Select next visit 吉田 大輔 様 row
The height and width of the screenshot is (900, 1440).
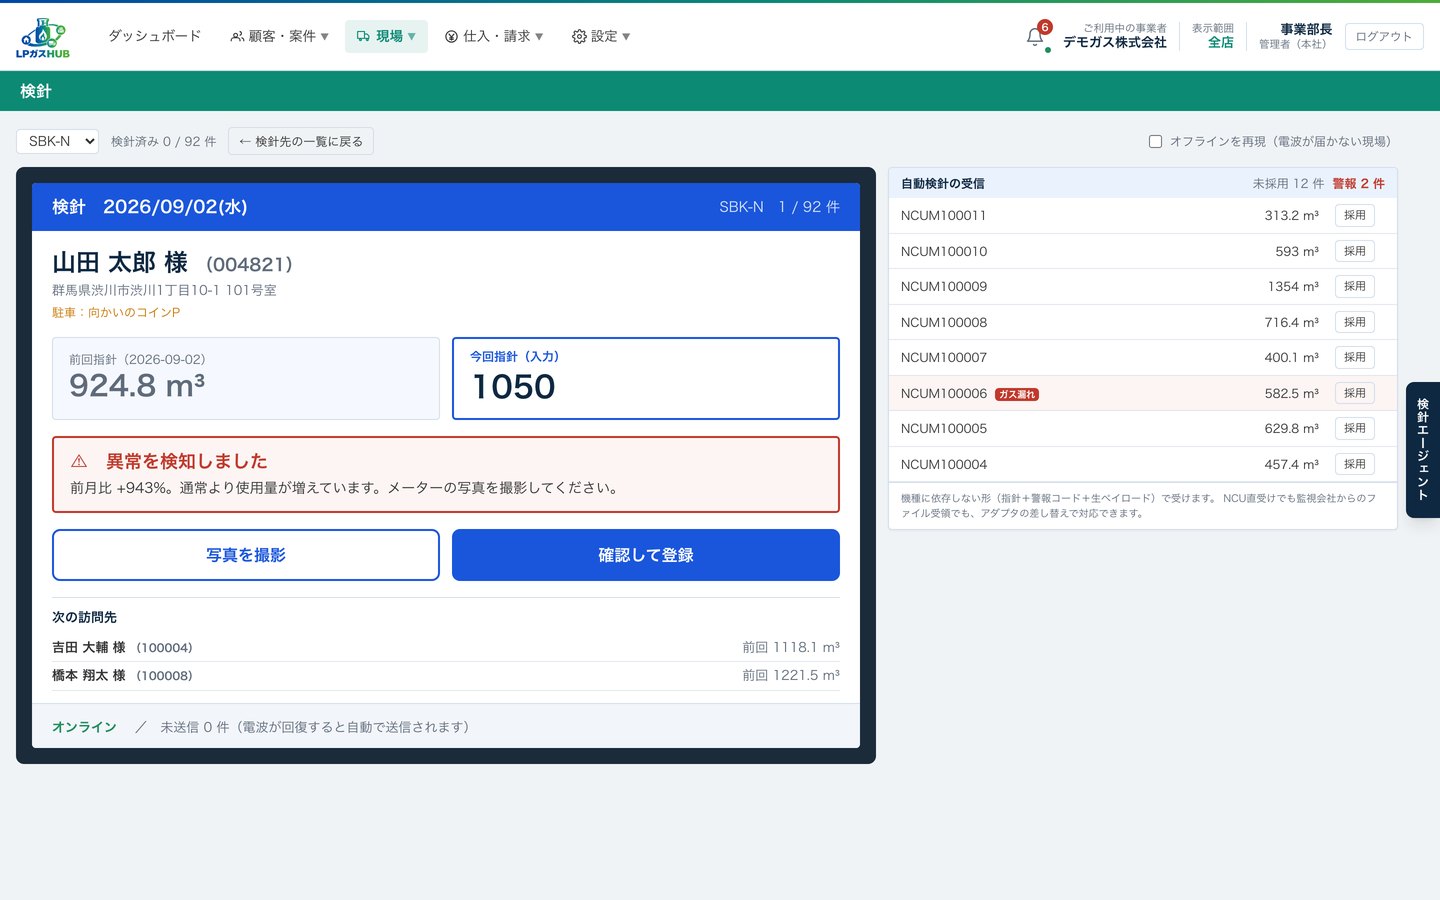(x=446, y=647)
